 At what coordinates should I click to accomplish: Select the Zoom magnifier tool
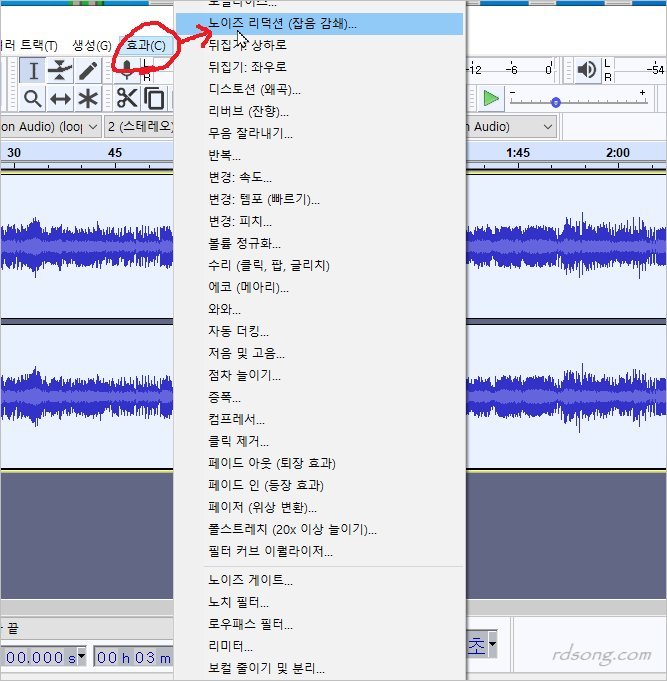[33, 98]
